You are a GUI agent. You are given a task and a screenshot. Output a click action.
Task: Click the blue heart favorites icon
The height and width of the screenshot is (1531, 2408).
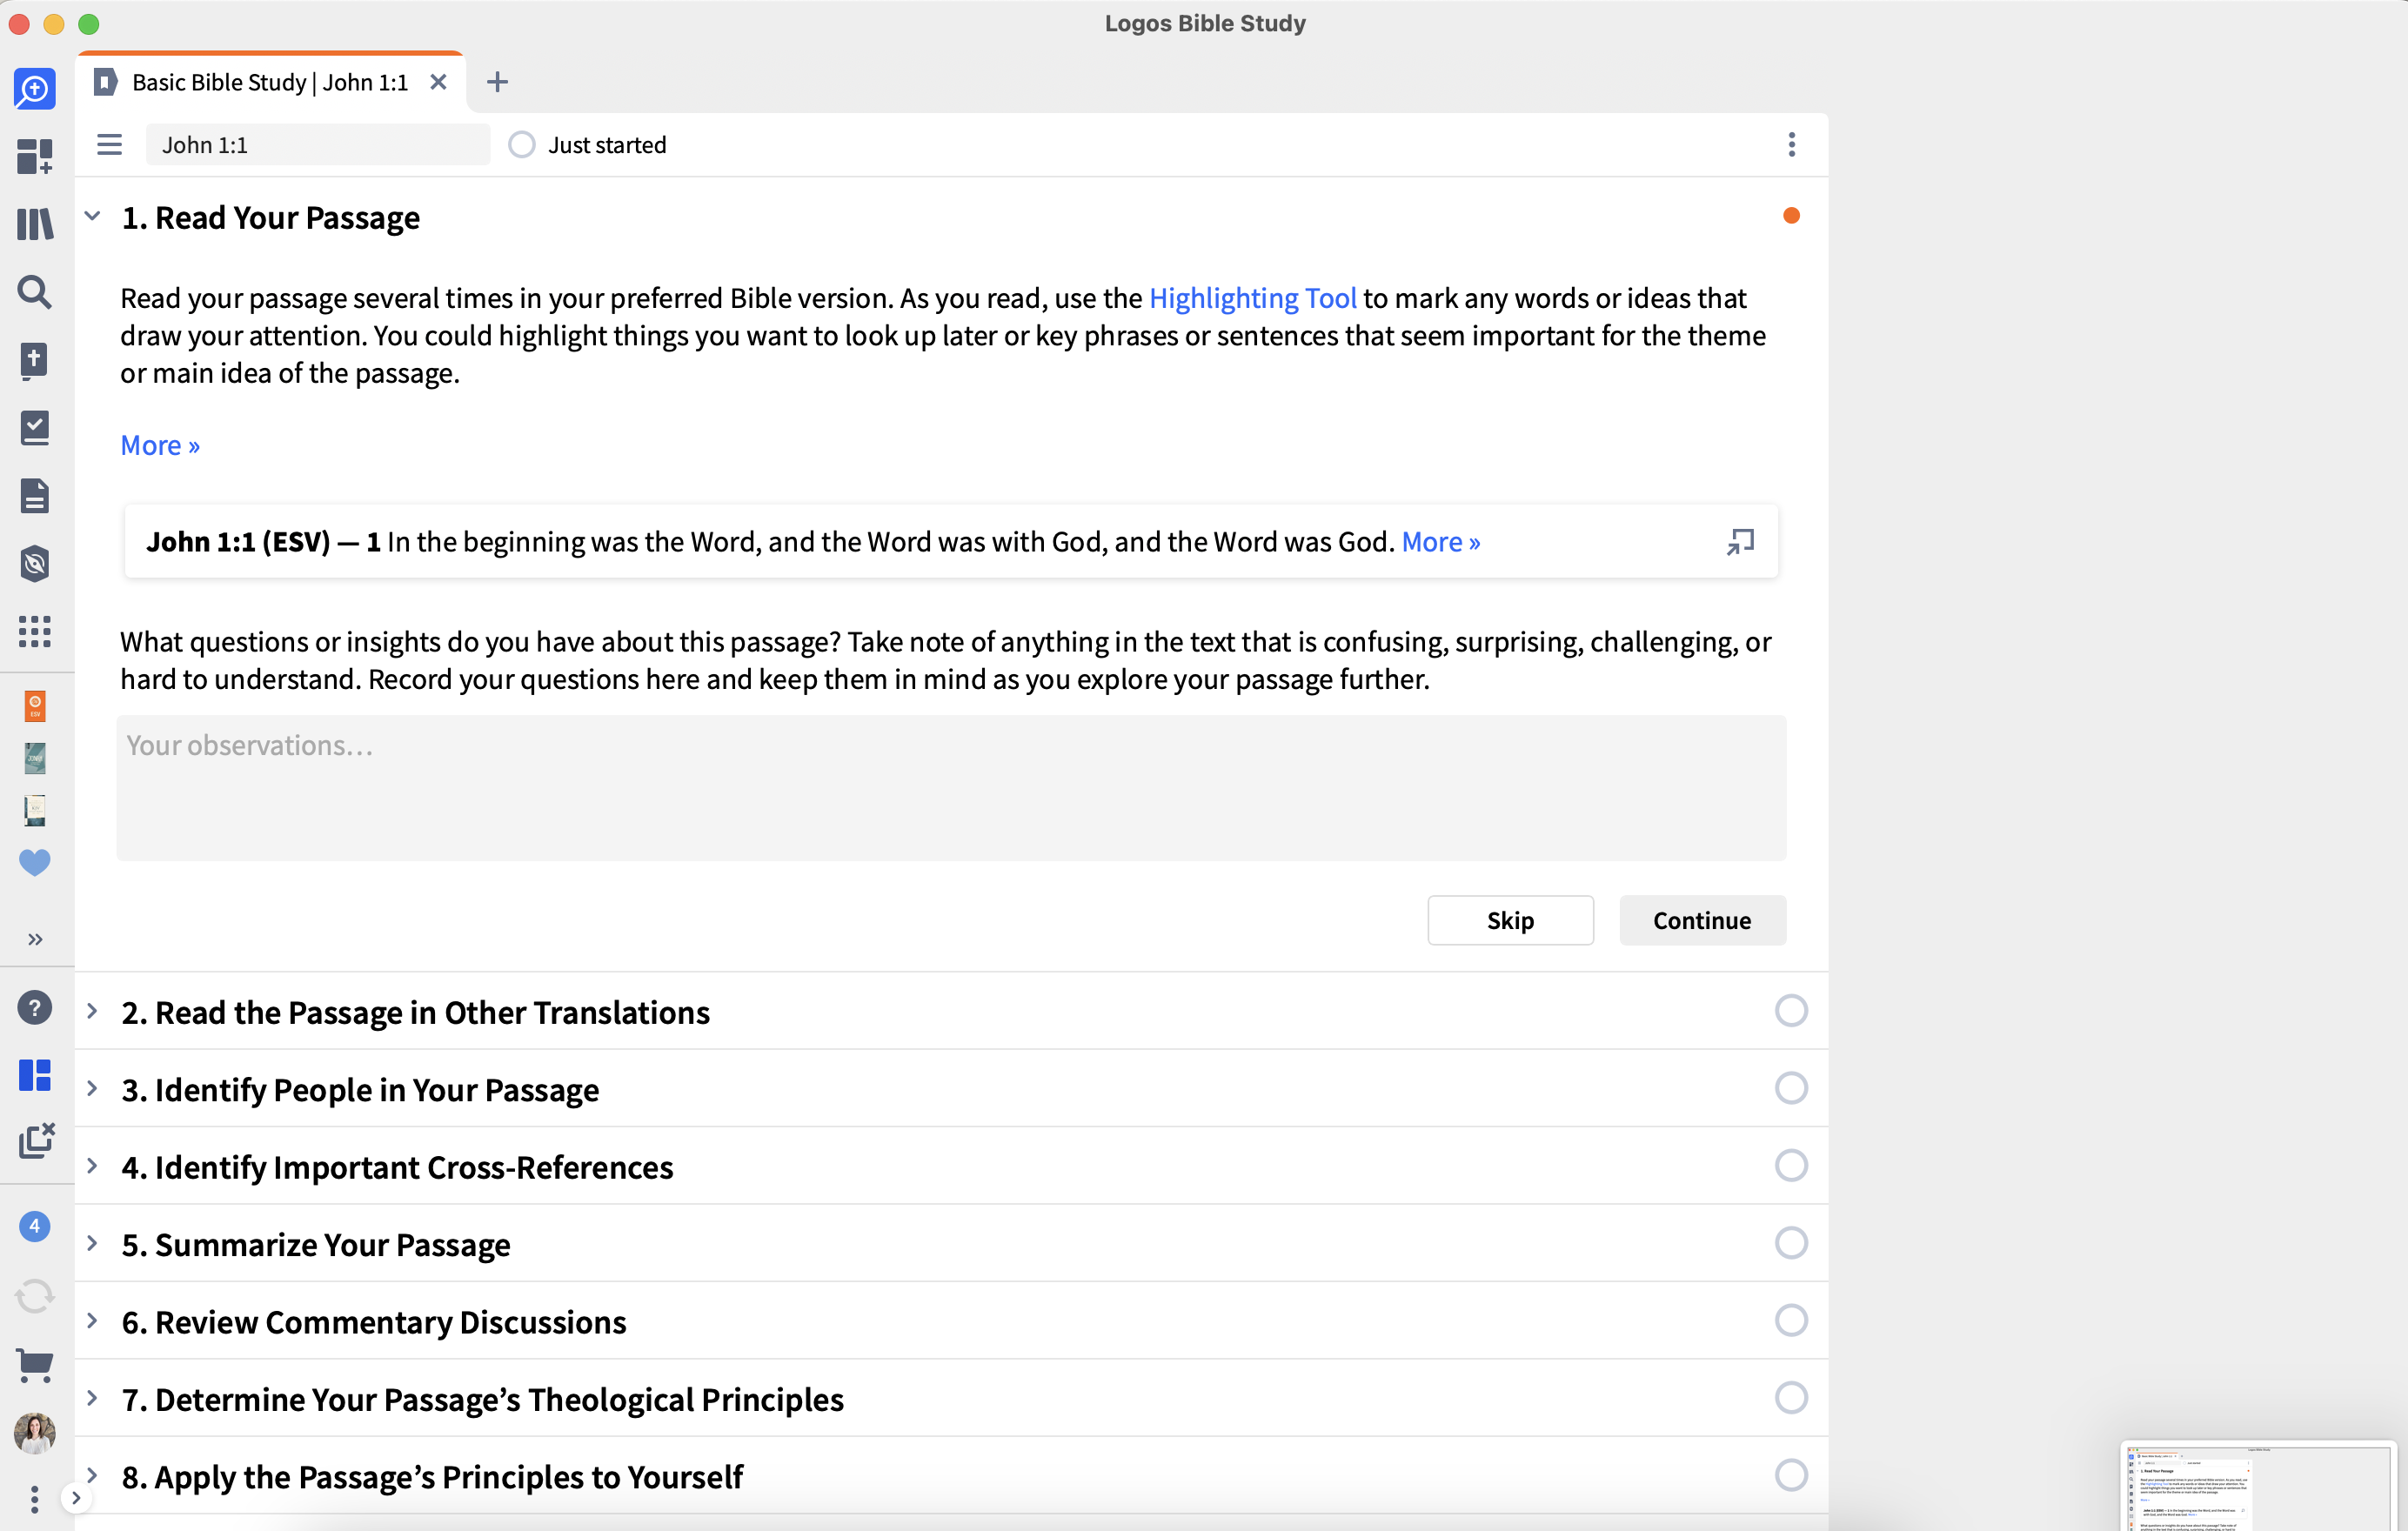[x=35, y=862]
